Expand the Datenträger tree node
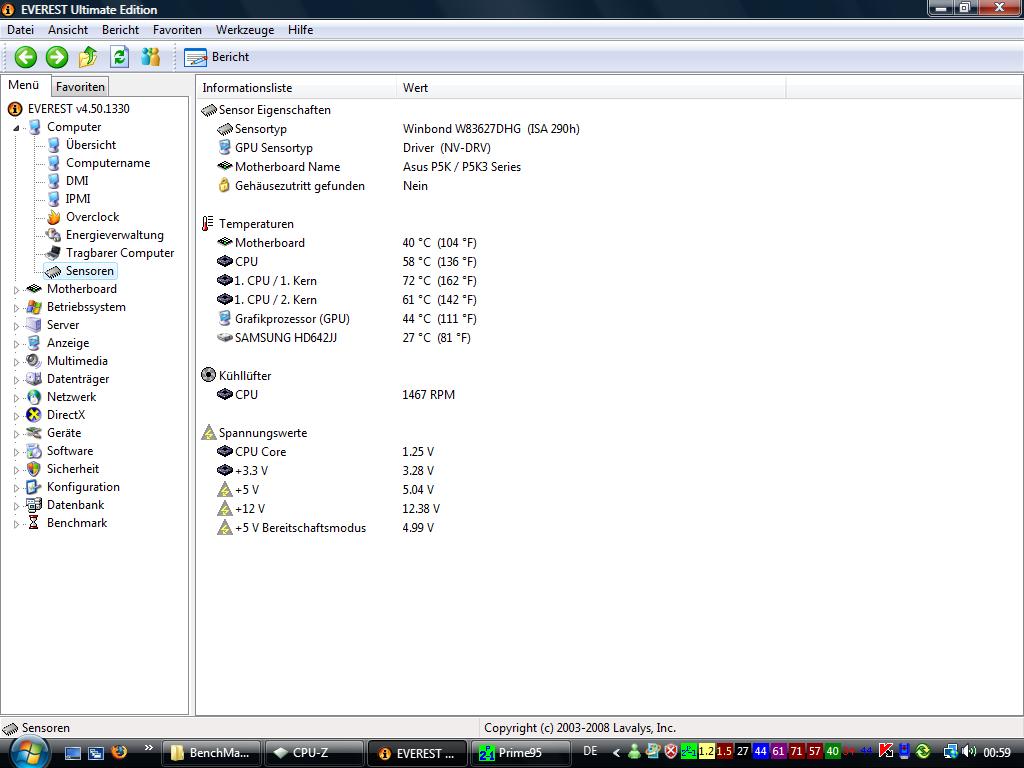 click(17, 379)
